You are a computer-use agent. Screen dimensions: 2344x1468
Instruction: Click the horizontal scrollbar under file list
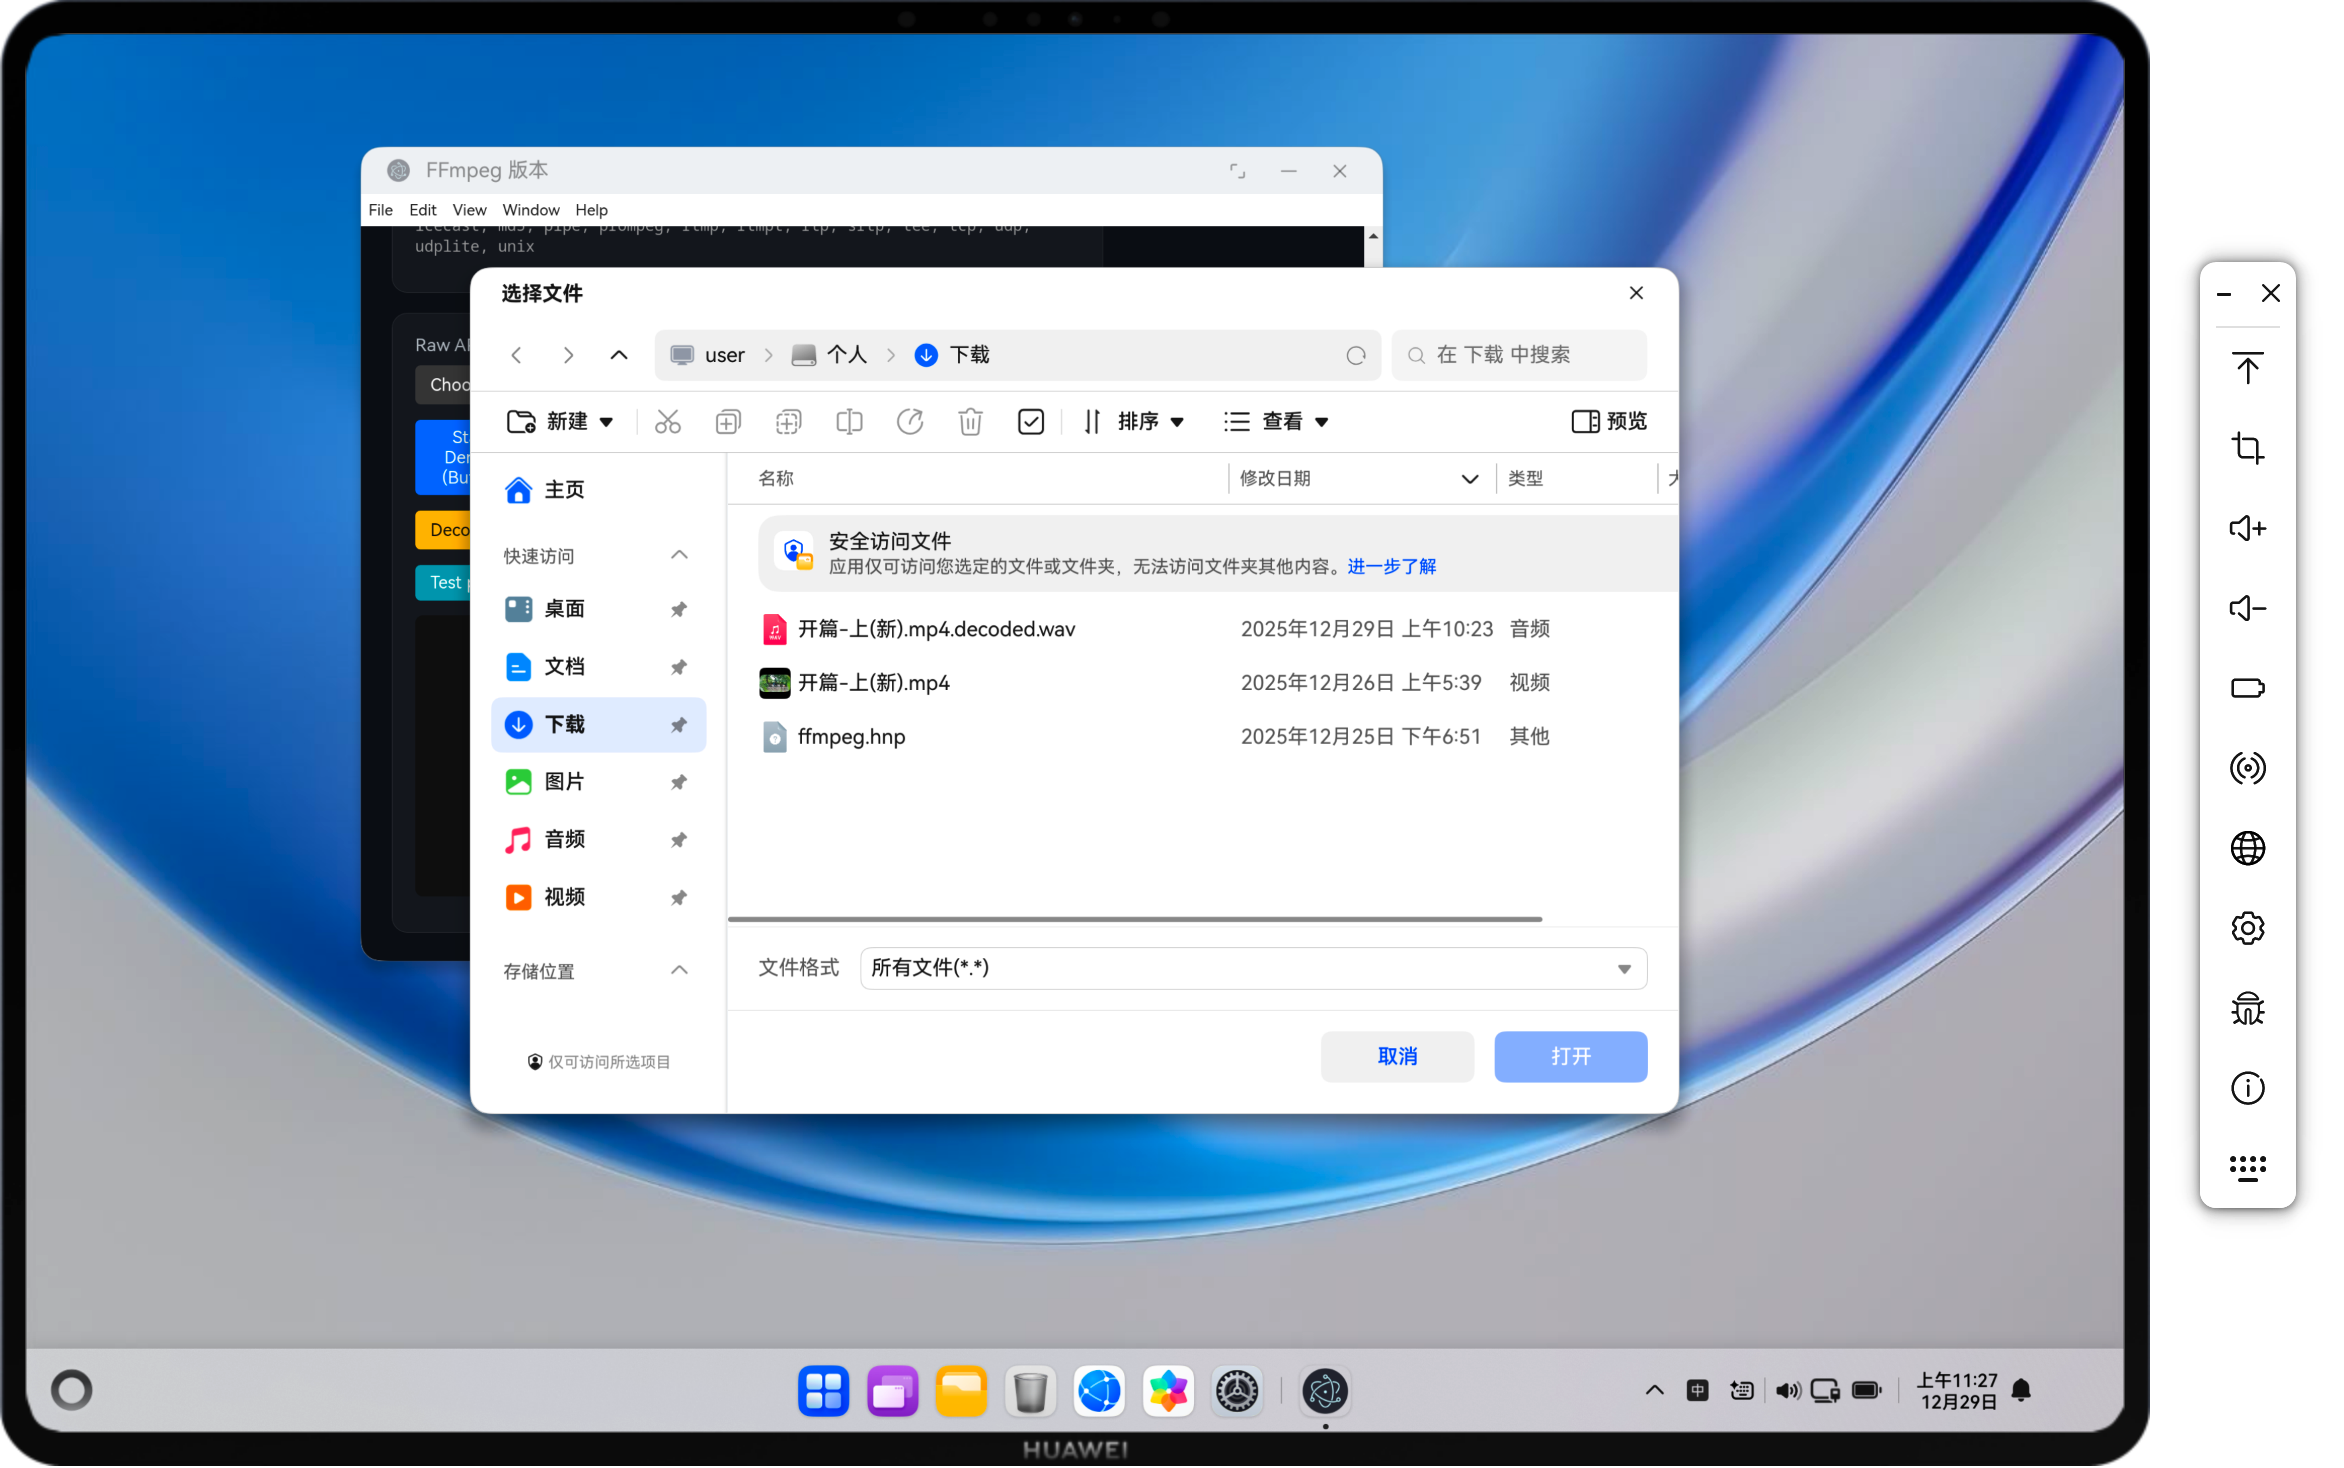tap(1134, 918)
